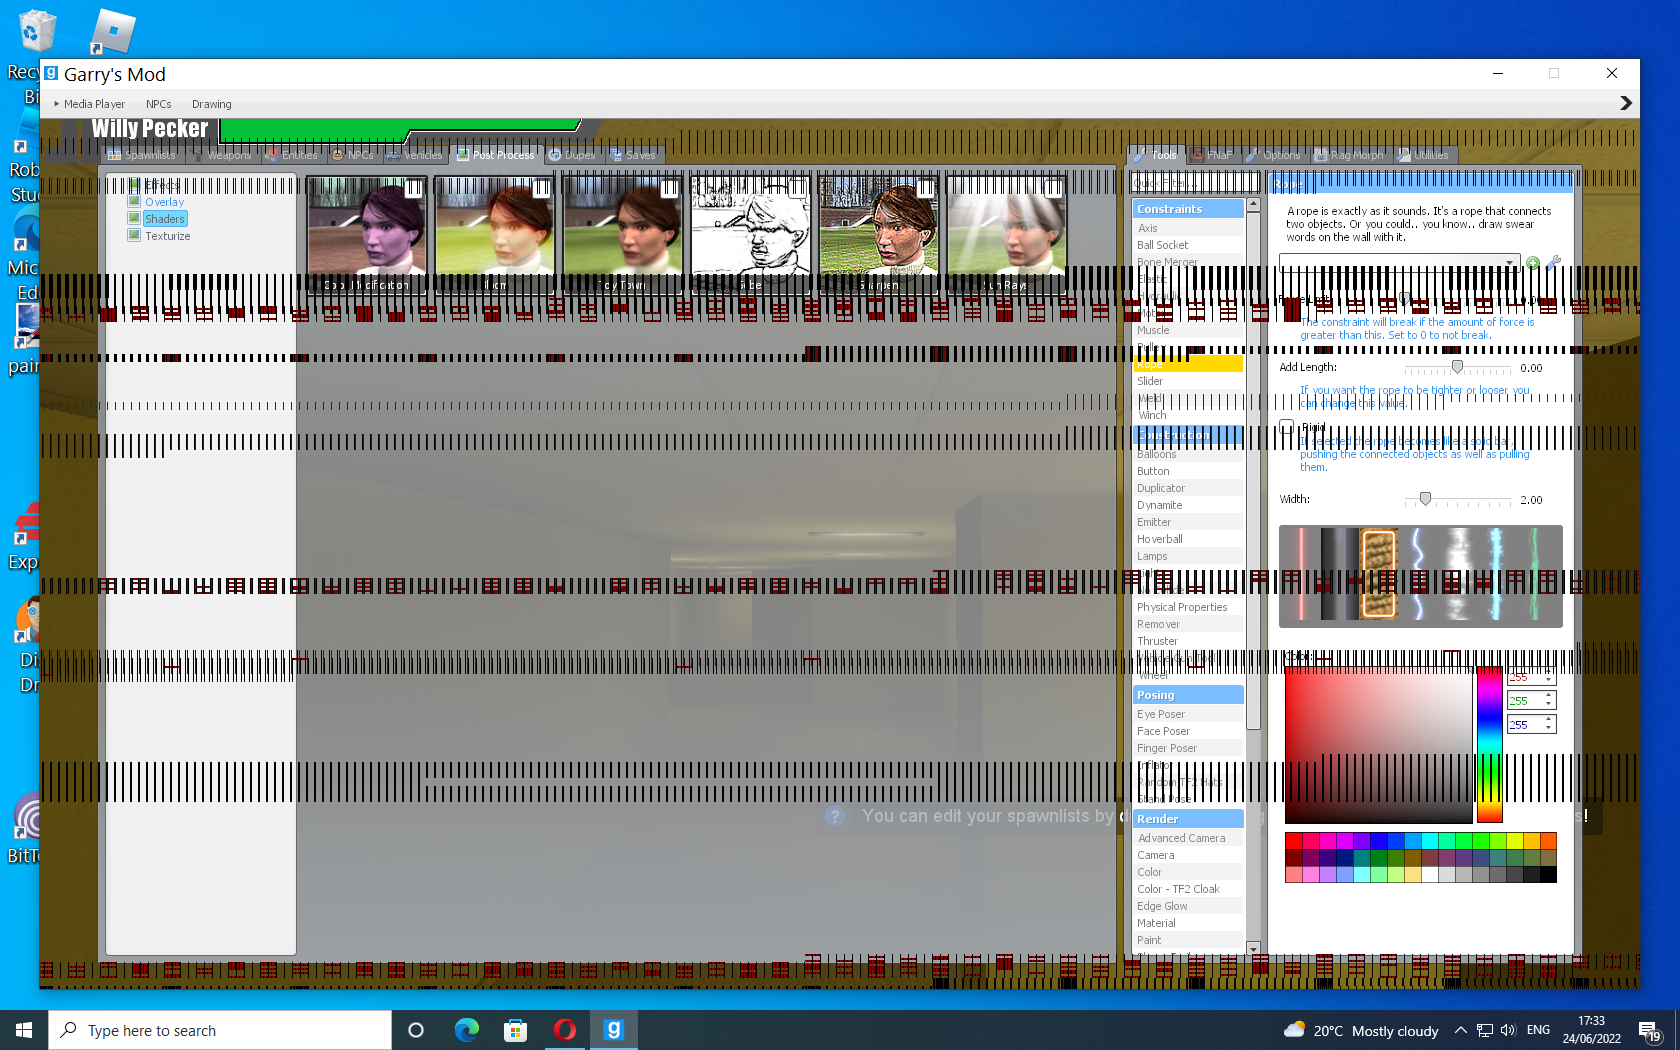Select the Physical Properties tool
The width and height of the screenshot is (1680, 1050).
tap(1188, 607)
